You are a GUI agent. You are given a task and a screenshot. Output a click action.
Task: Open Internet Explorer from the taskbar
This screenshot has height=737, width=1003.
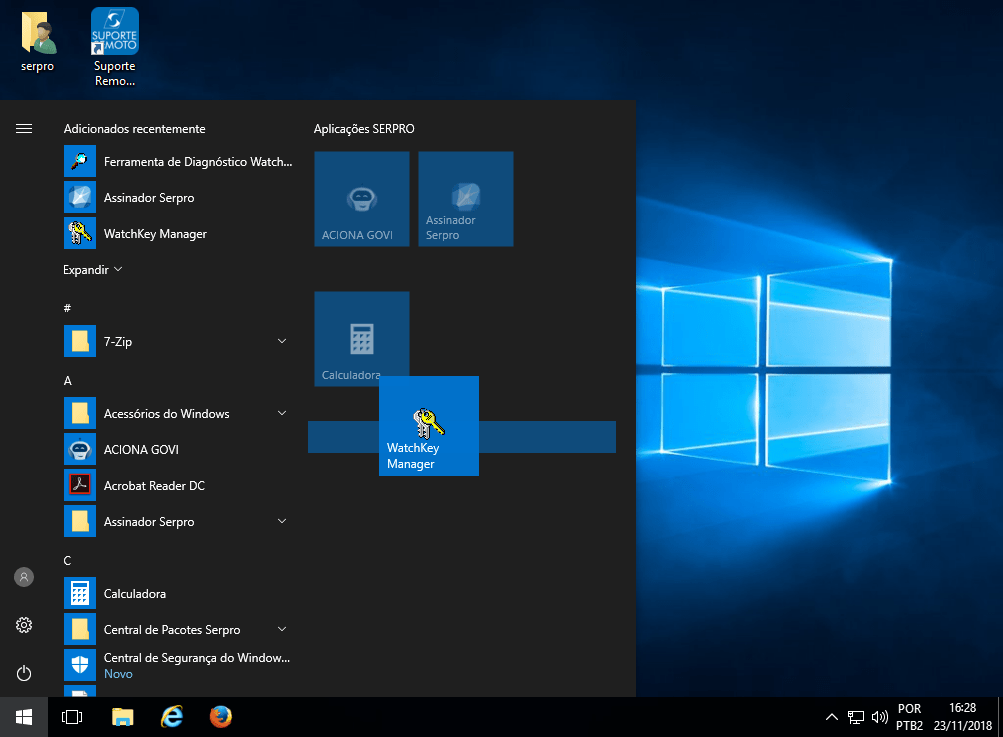(172, 717)
